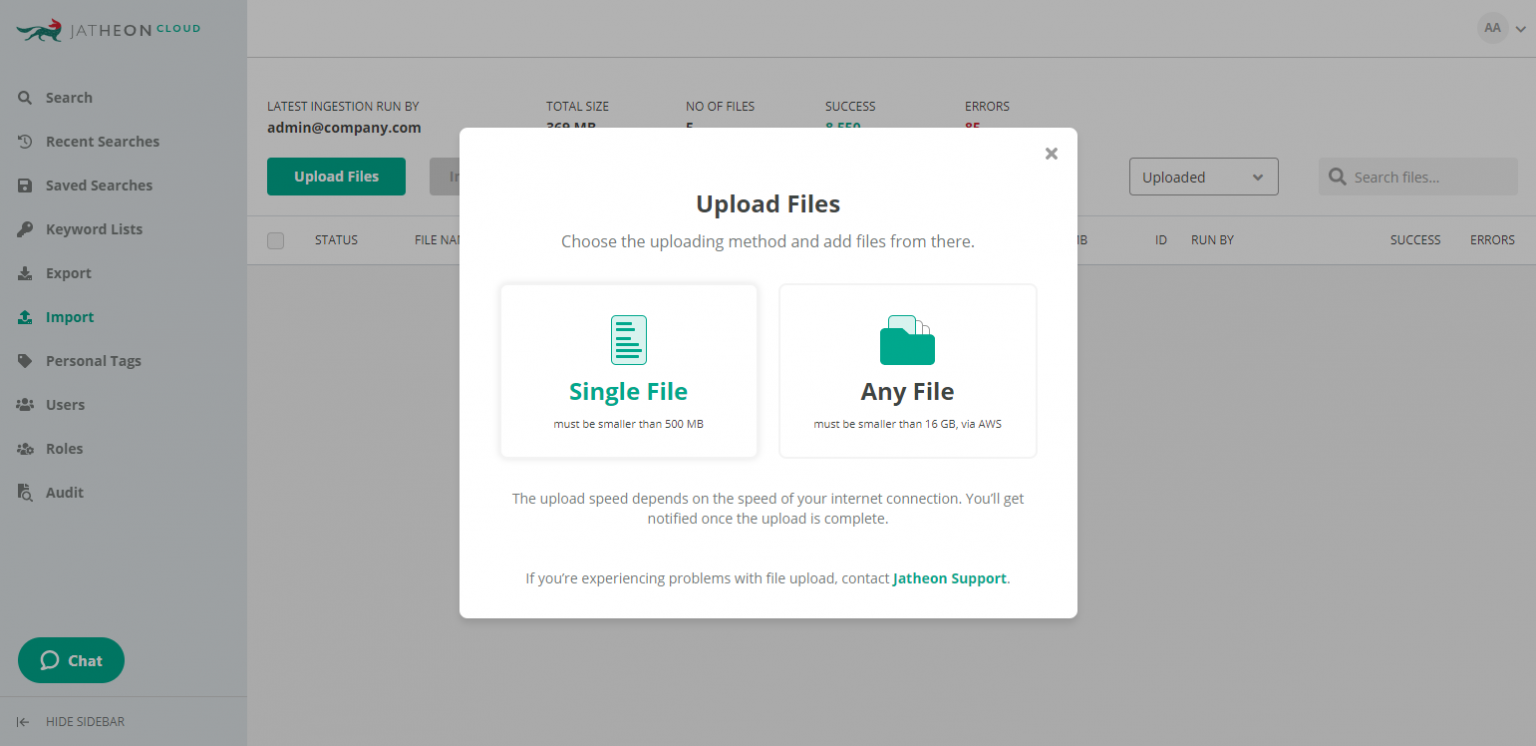Select the Export icon in the sidebar
1536x746 pixels.
tap(26, 273)
